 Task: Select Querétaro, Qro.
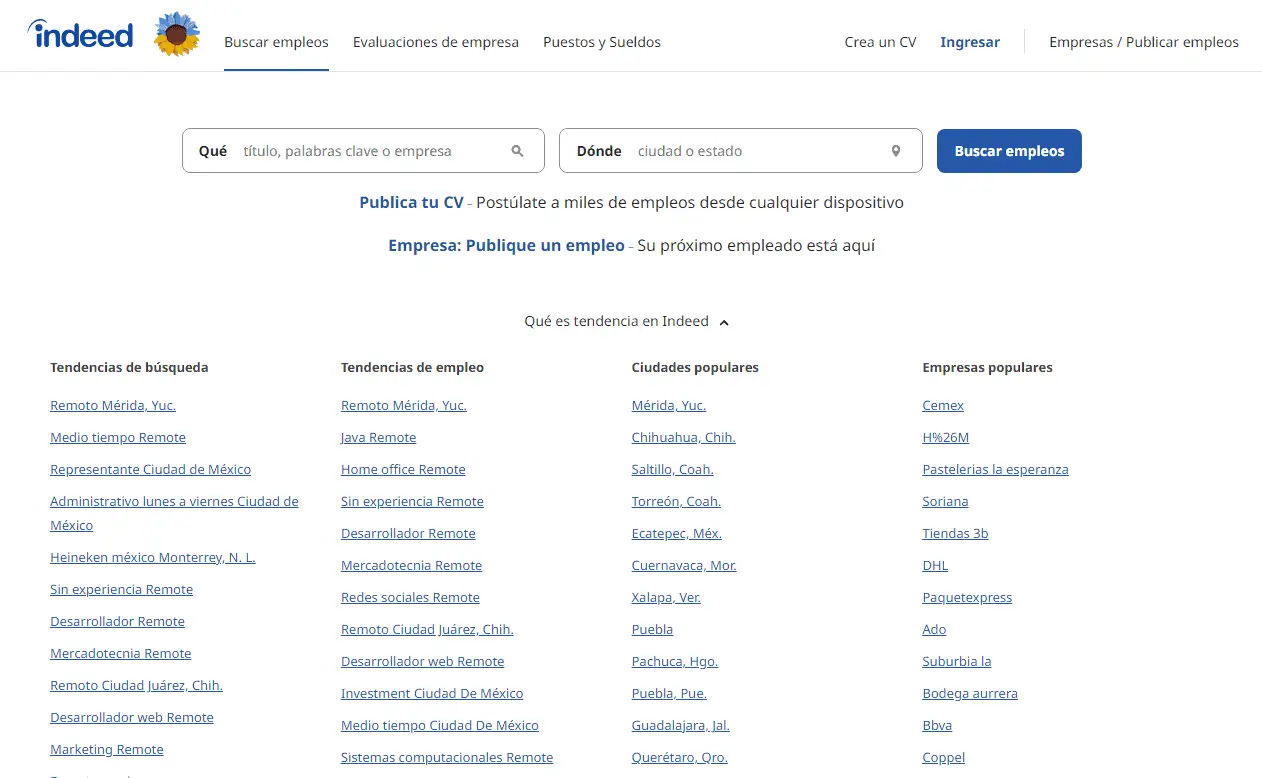coord(680,757)
